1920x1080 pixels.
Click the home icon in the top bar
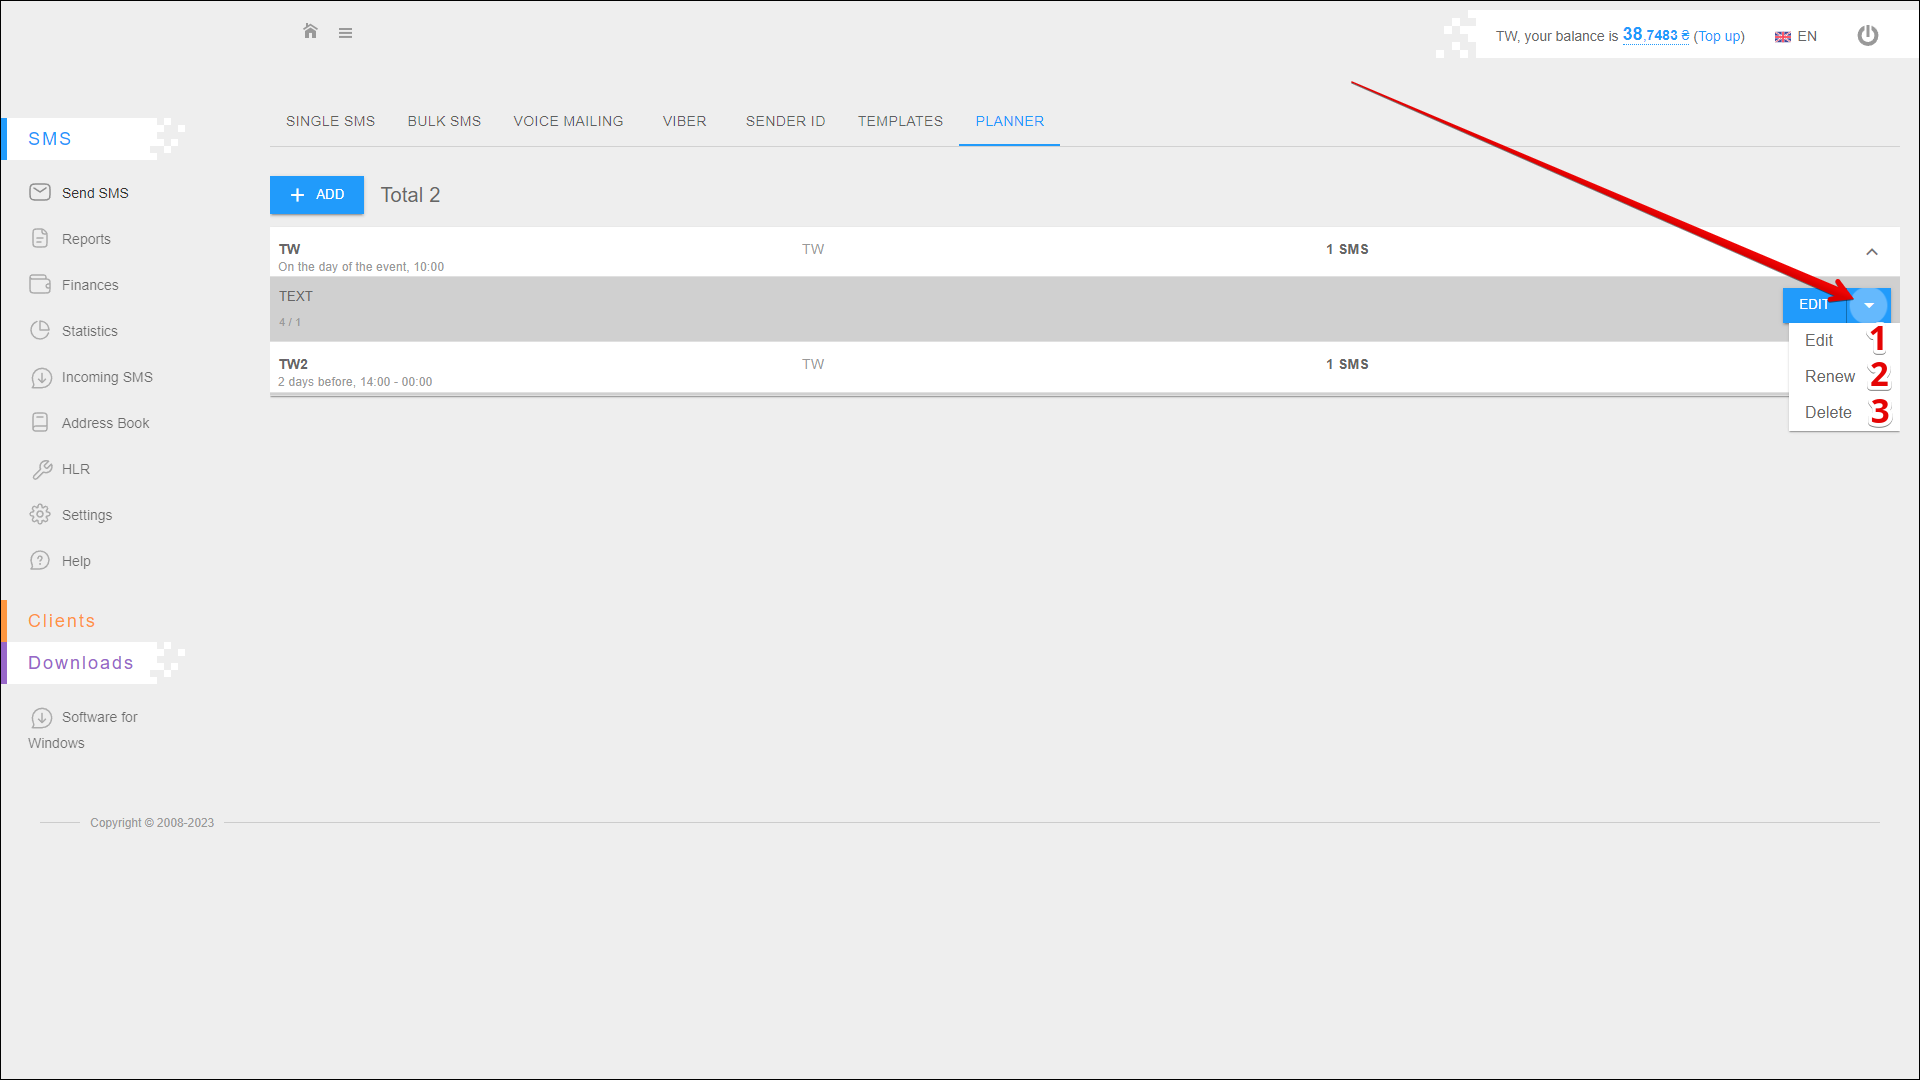click(x=310, y=32)
